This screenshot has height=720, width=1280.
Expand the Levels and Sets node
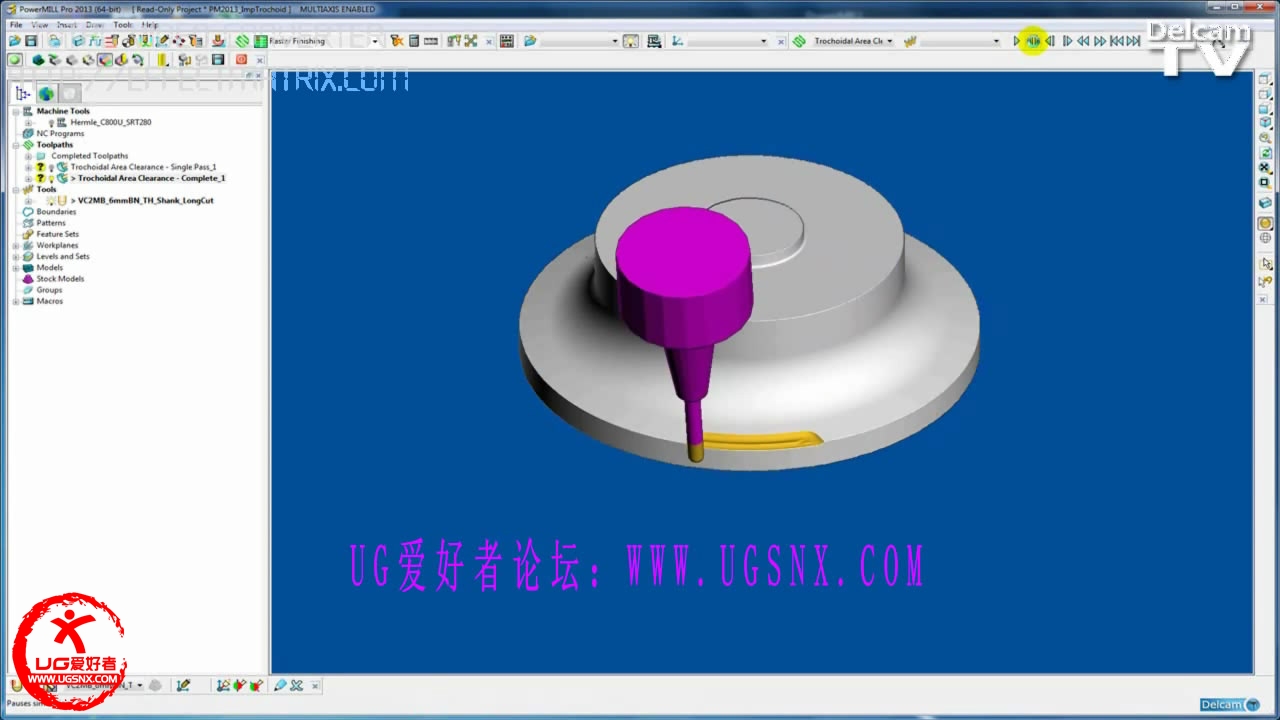16,256
